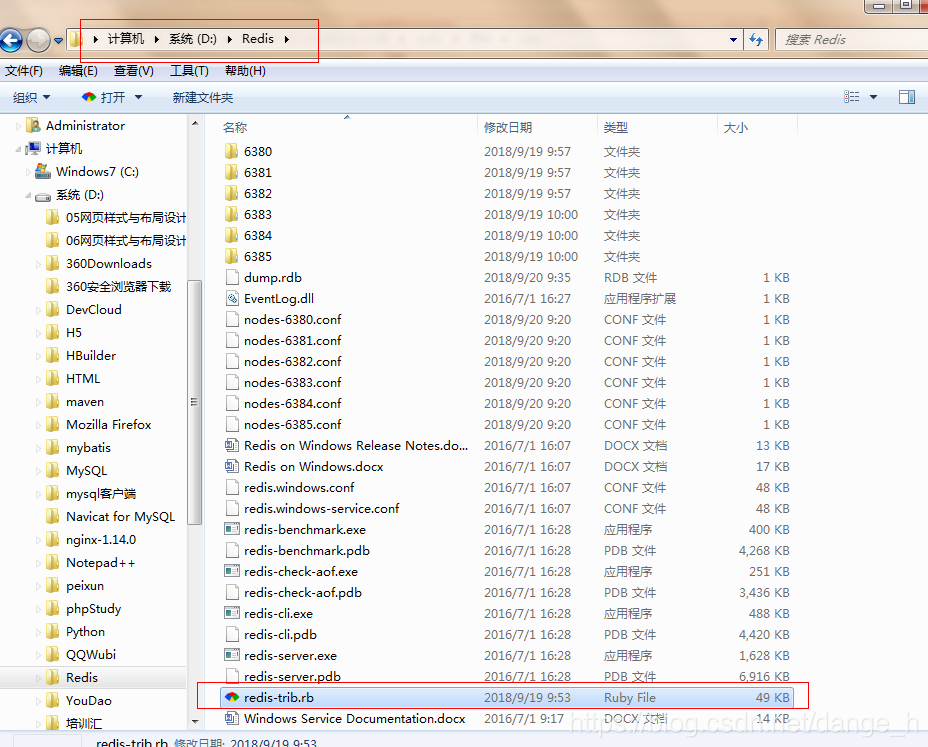Image resolution: width=928 pixels, height=747 pixels.
Task: Select the 6381 folder icon
Action: (x=232, y=172)
